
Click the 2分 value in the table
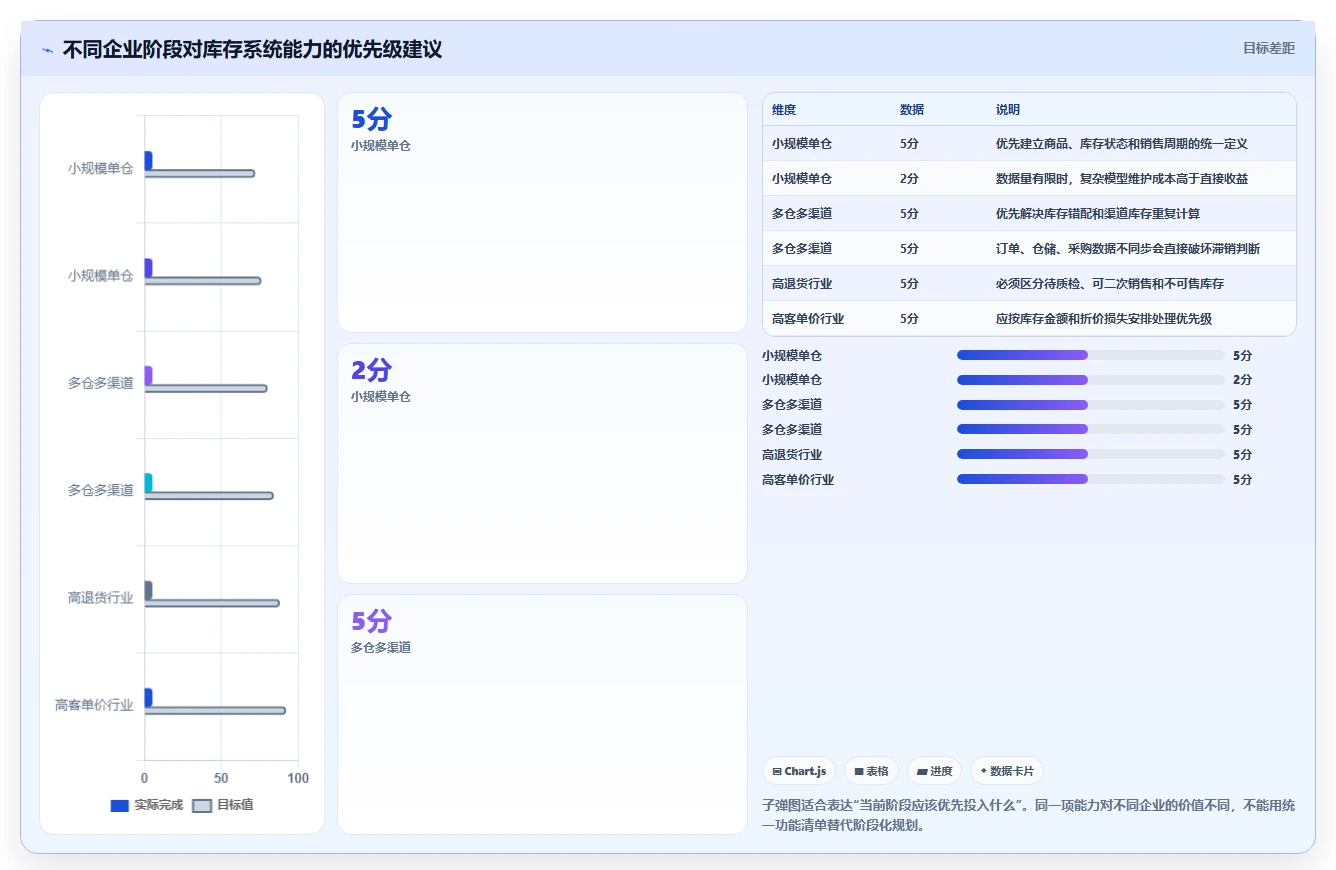pos(909,179)
